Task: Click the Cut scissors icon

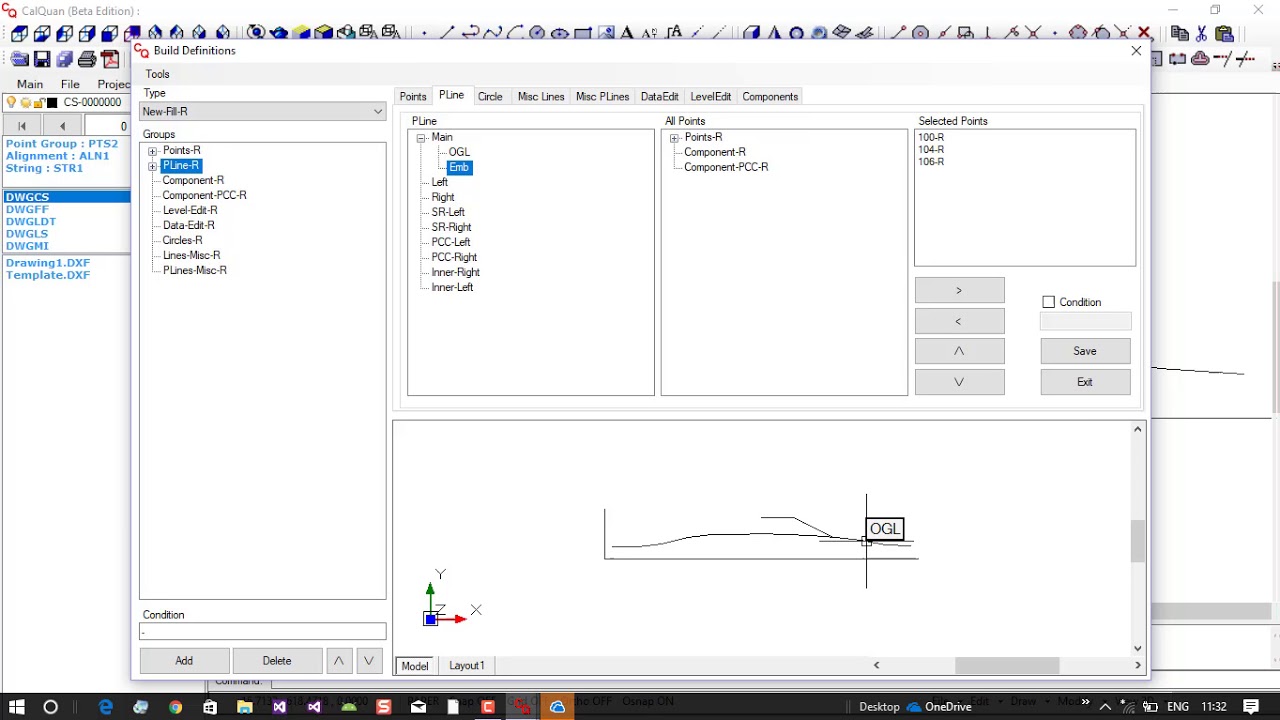Action: [1201, 33]
